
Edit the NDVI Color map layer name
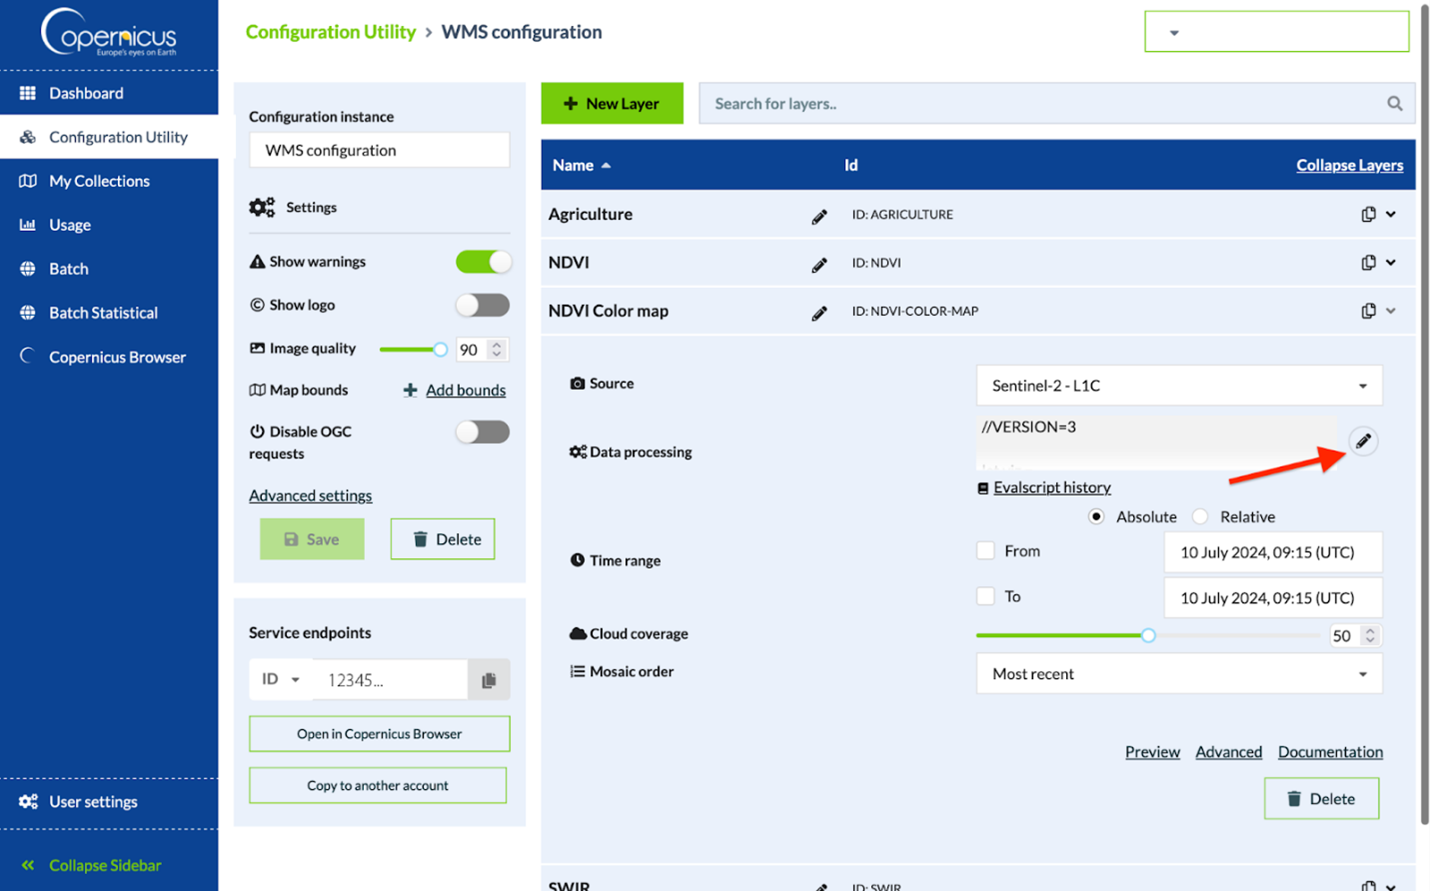(x=819, y=313)
